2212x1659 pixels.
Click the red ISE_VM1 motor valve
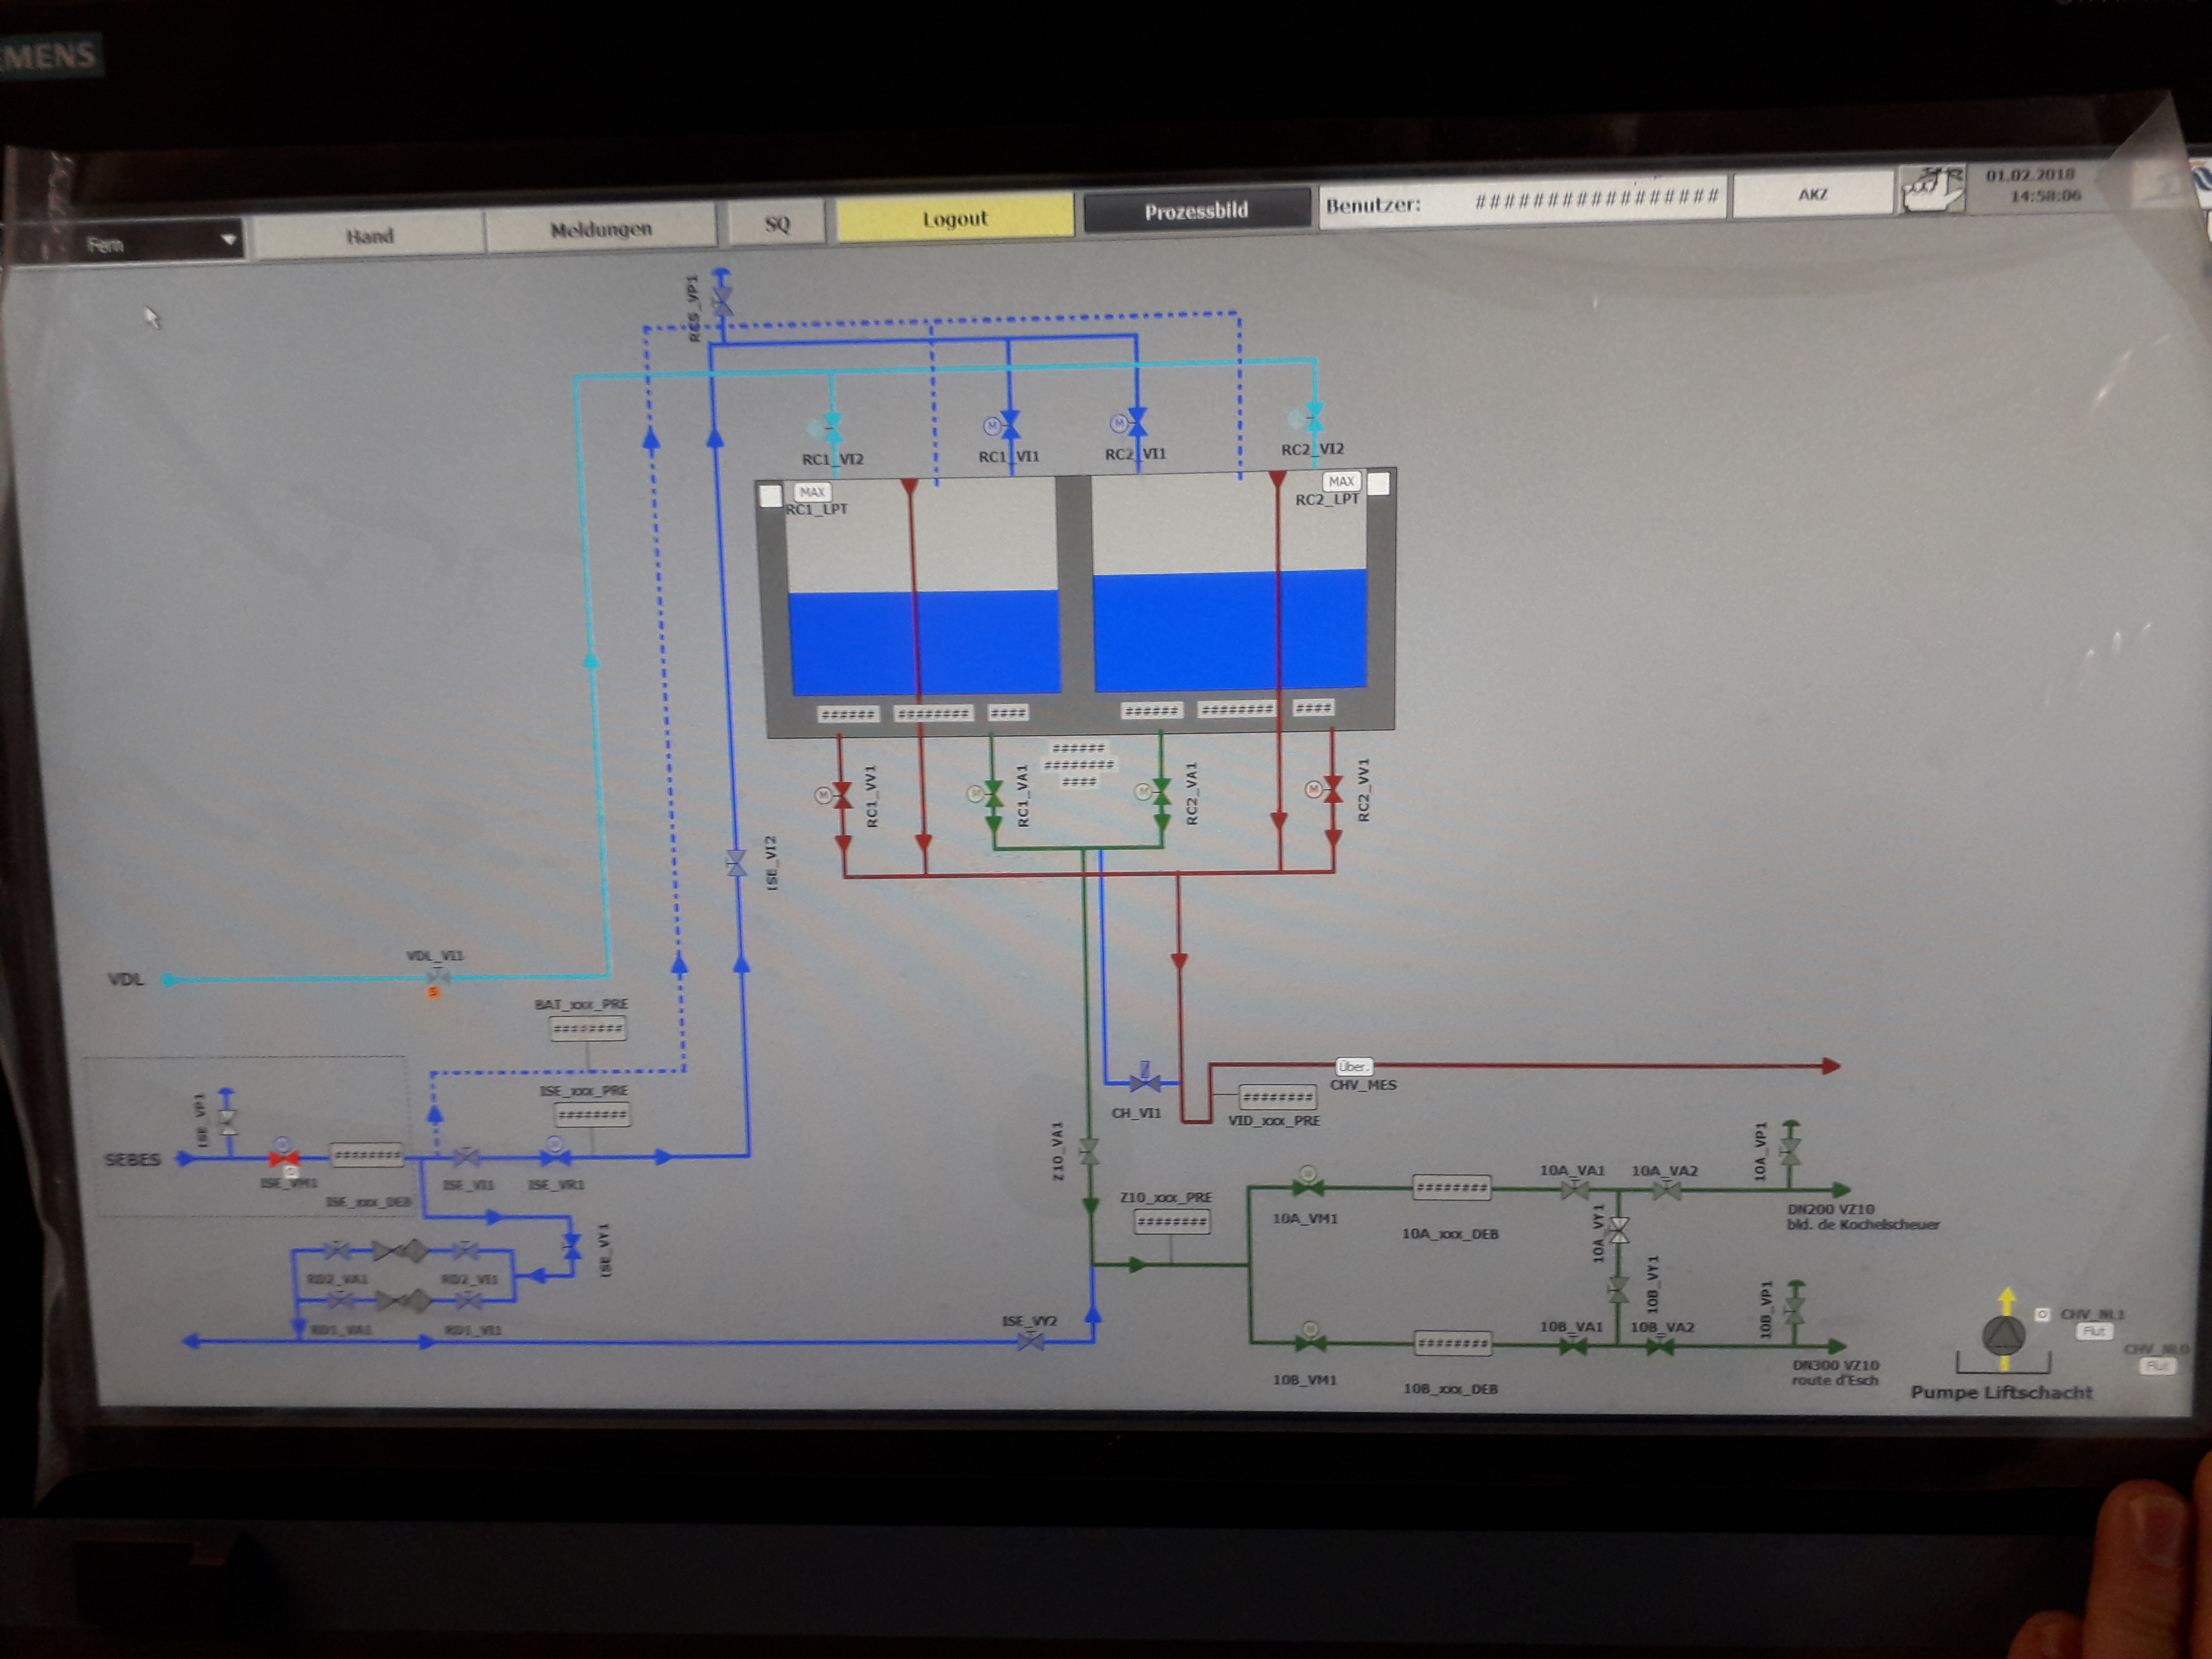pyautogui.click(x=283, y=1158)
